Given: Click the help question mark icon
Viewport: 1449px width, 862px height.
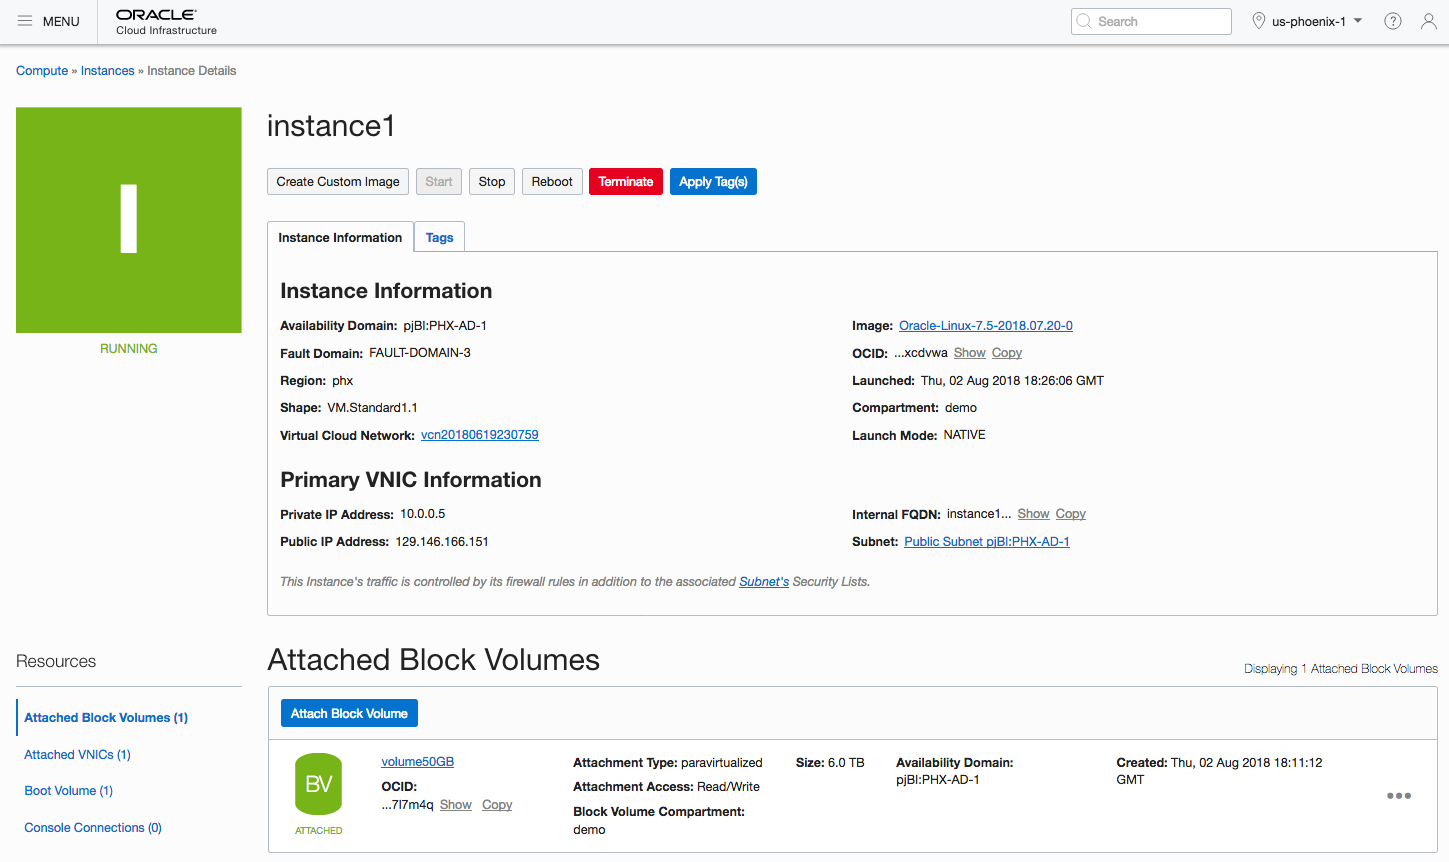Looking at the screenshot, I should pyautogui.click(x=1392, y=21).
